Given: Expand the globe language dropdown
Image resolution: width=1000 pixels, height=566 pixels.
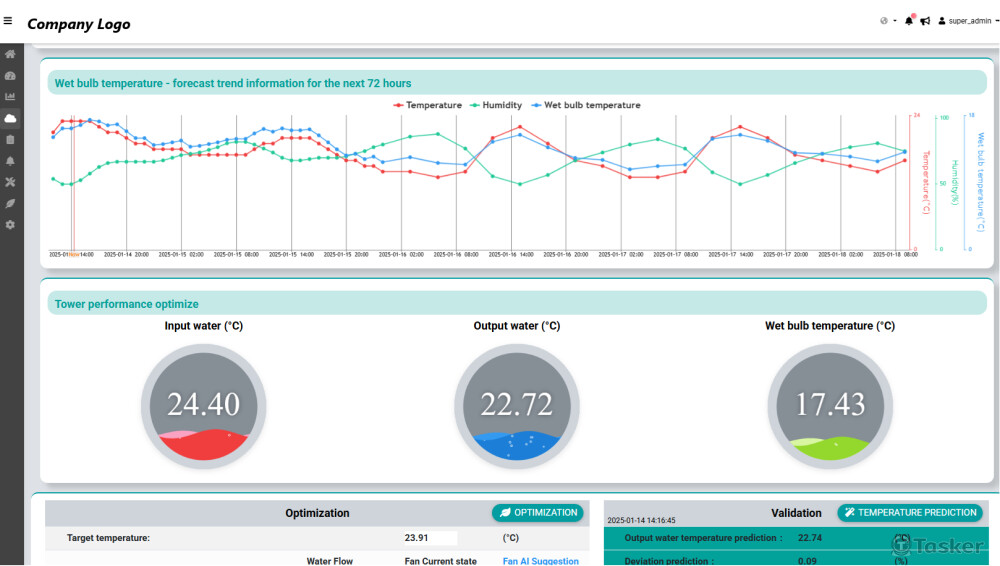Looking at the screenshot, I should tap(887, 21).
